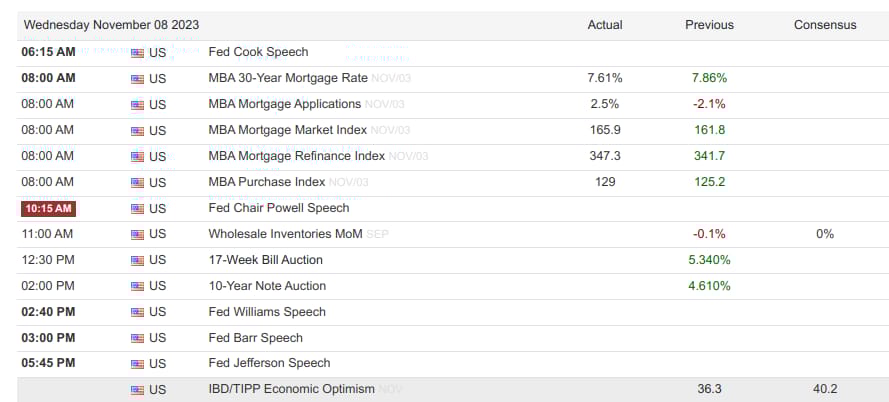Click the 17-Week Bill Auction link
The height and width of the screenshot is (402, 889).
[265, 259]
